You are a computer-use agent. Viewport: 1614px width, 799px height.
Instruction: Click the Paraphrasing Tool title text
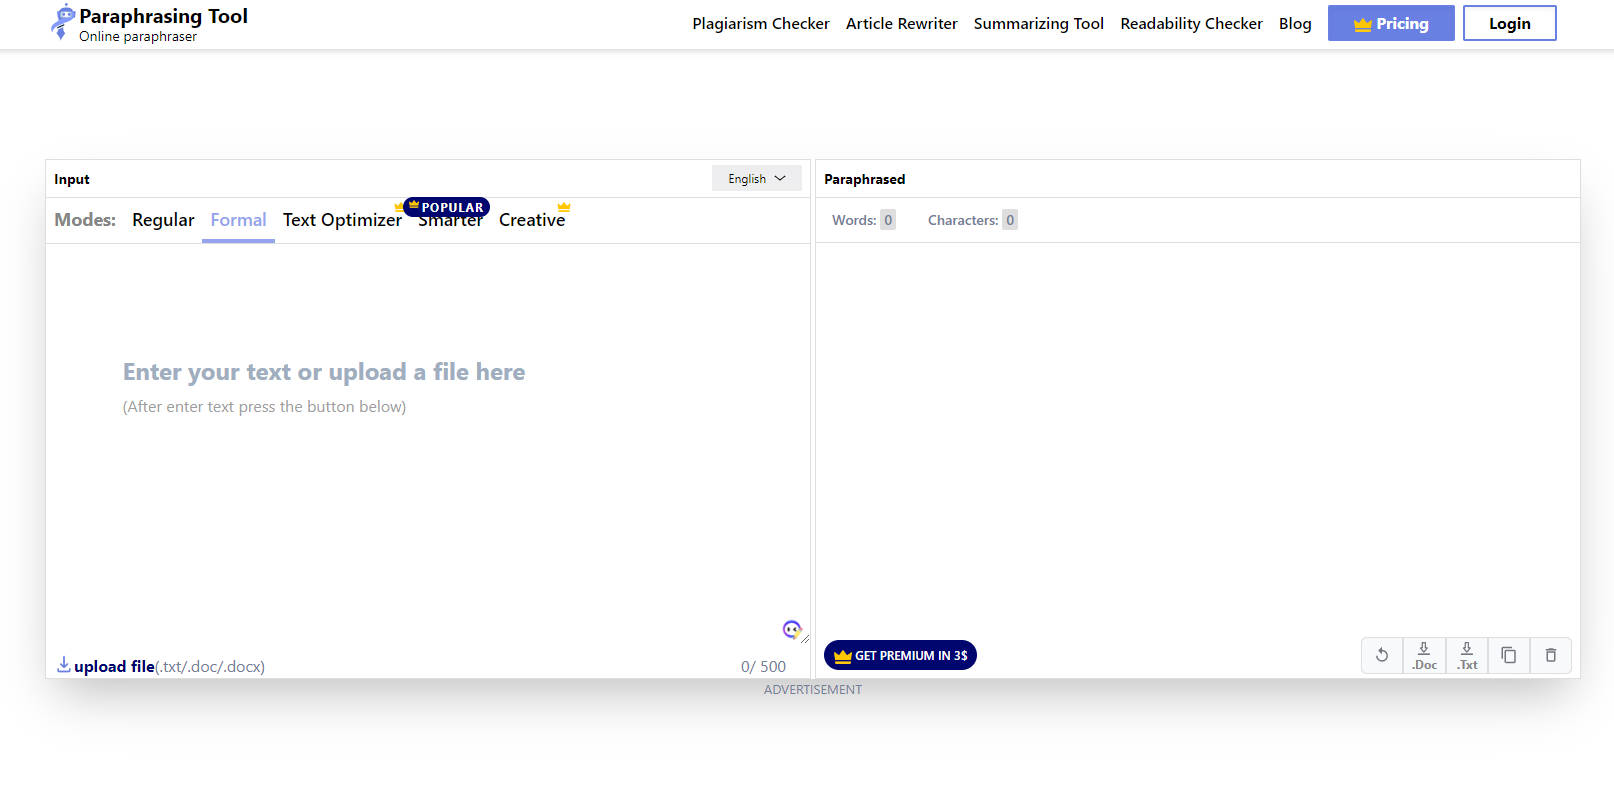(163, 16)
